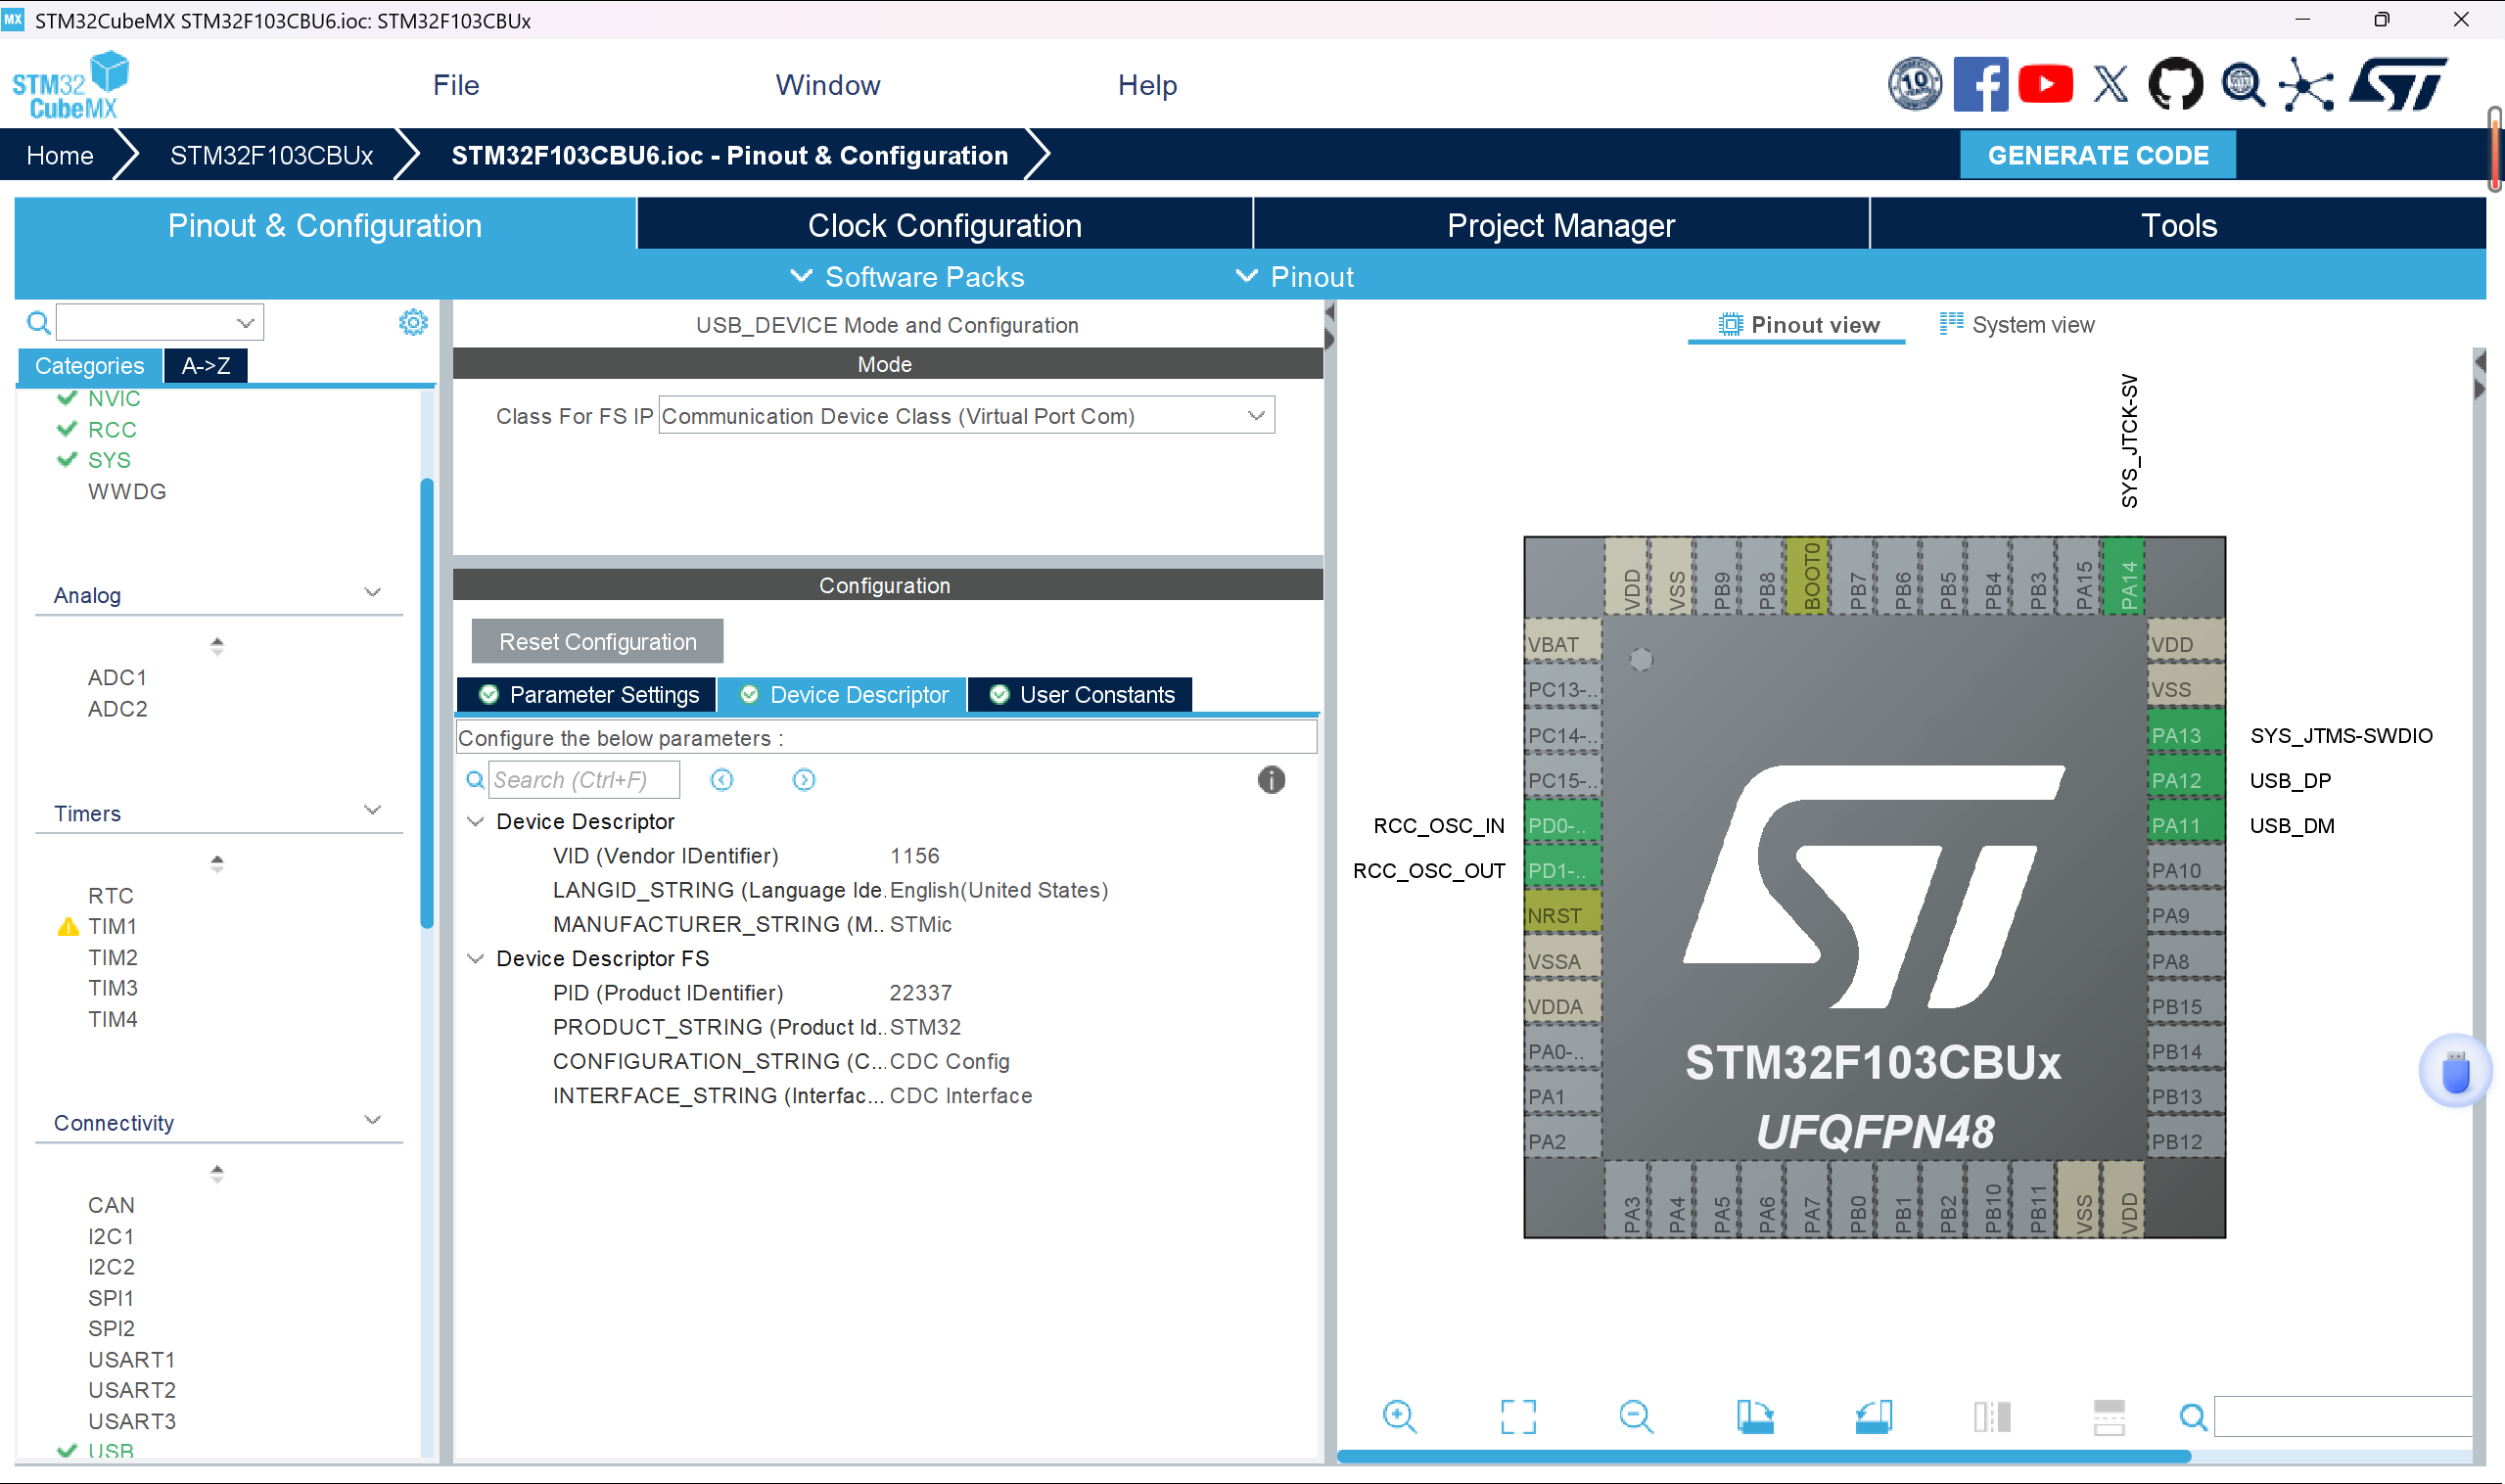The width and height of the screenshot is (2505, 1484).
Task: Click the pin search magnifier icon
Action: click(2193, 1417)
